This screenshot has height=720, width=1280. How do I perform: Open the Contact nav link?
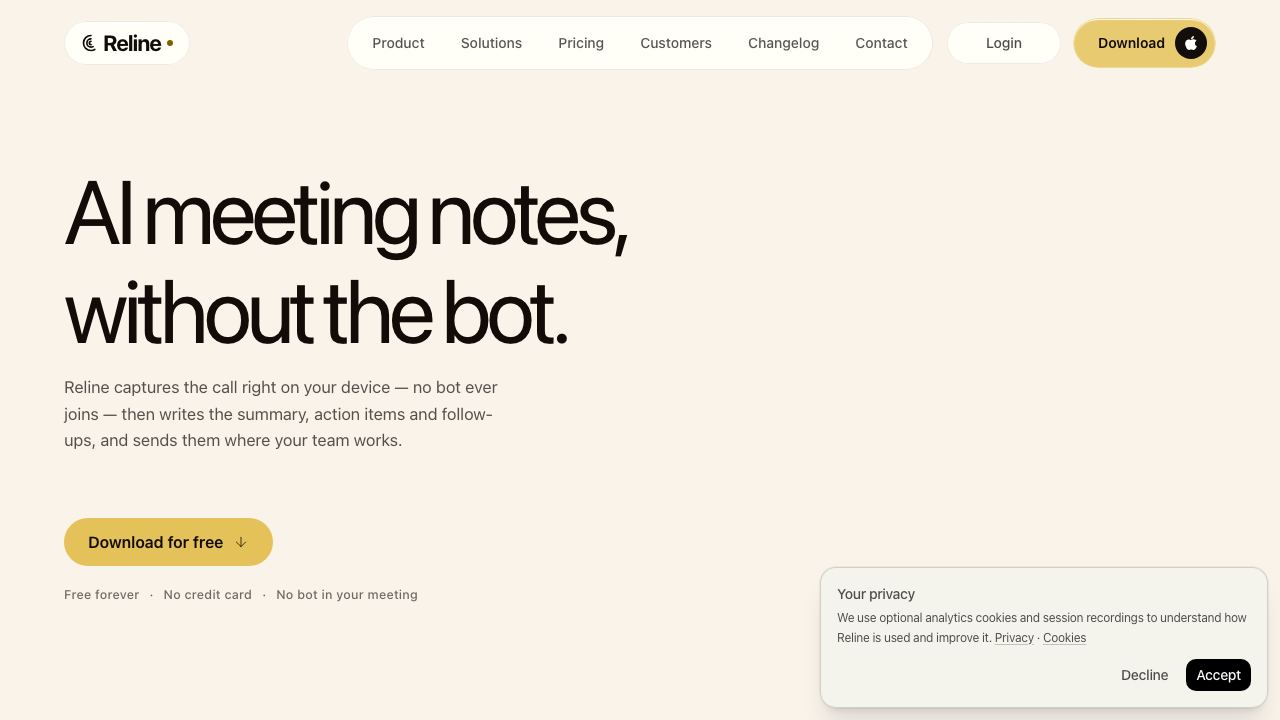(881, 43)
